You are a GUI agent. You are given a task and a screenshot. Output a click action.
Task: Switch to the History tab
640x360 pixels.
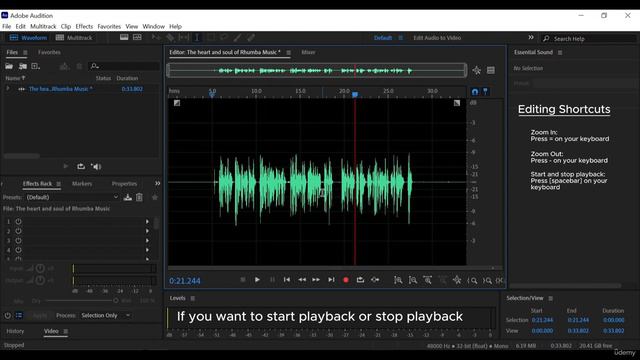[x=15, y=331]
